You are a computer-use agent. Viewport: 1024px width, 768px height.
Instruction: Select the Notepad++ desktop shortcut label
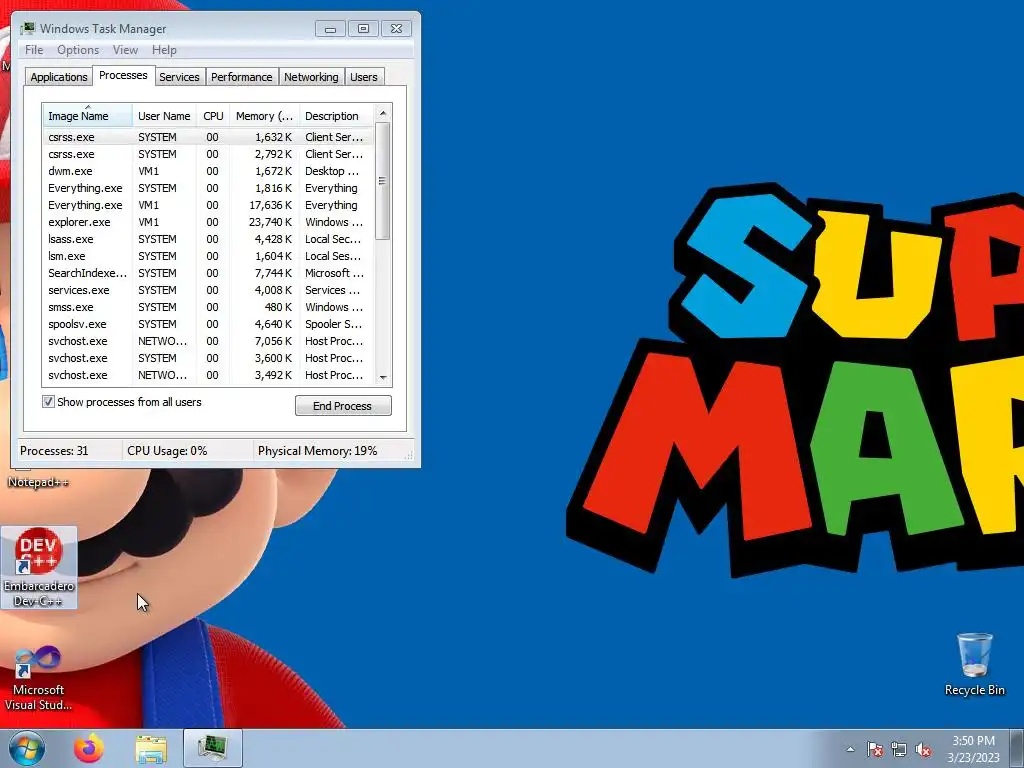point(38,482)
